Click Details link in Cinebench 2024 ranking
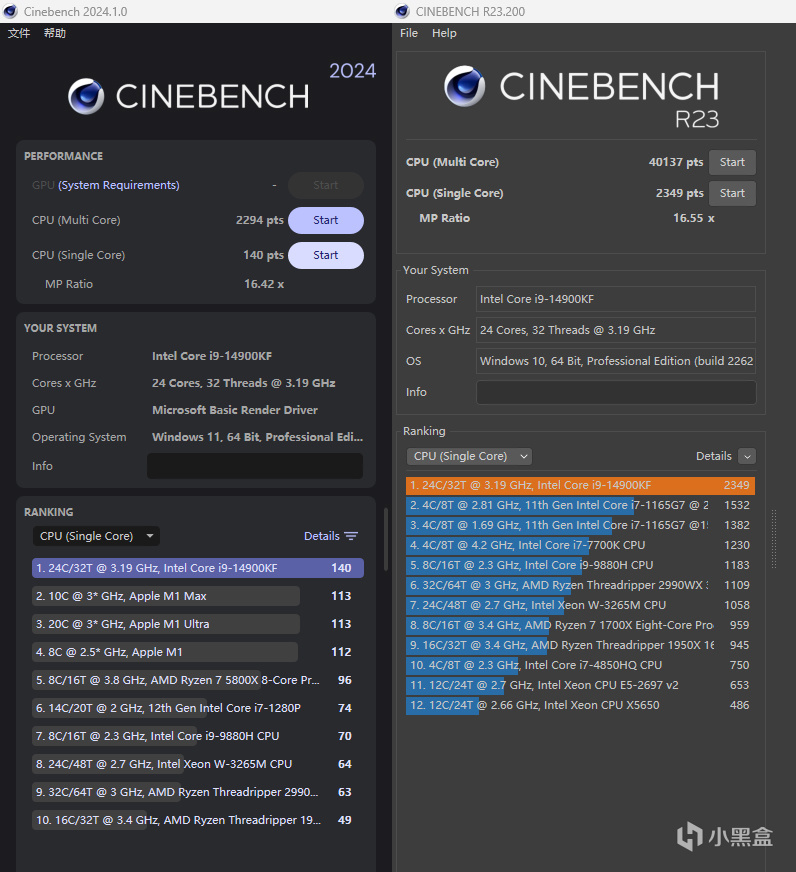The image size is (796, 872). (322, 536)
